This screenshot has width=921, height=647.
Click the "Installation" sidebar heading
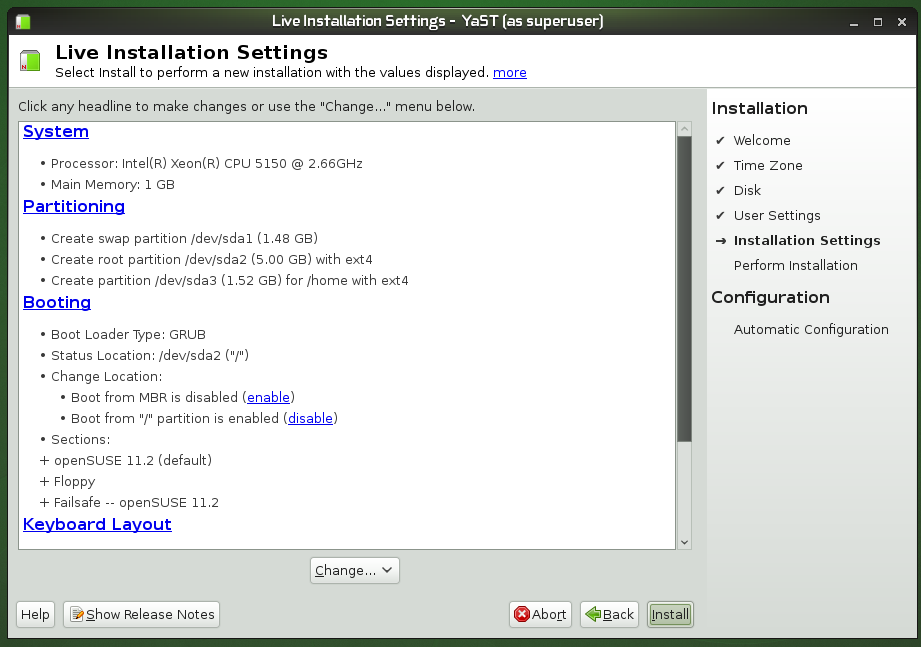759,109
